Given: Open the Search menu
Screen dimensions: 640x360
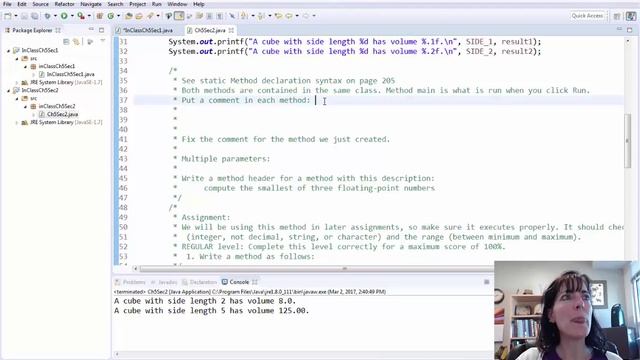Looking at the screenshot, I should [115, 4].
